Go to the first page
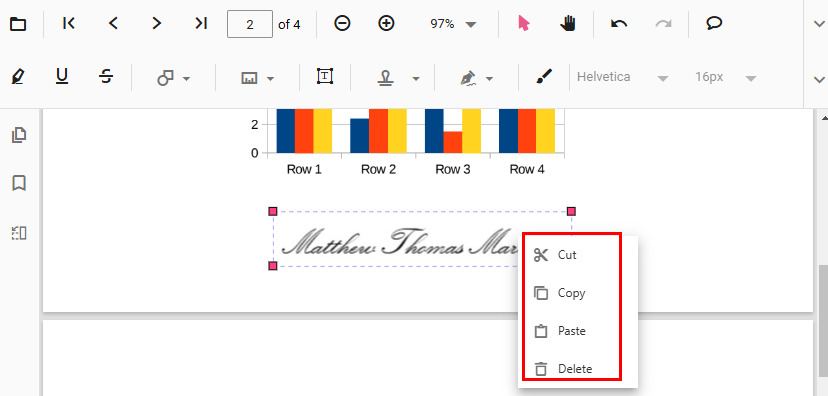The height and width of the screenshot is (396, 828). [69, 23]
